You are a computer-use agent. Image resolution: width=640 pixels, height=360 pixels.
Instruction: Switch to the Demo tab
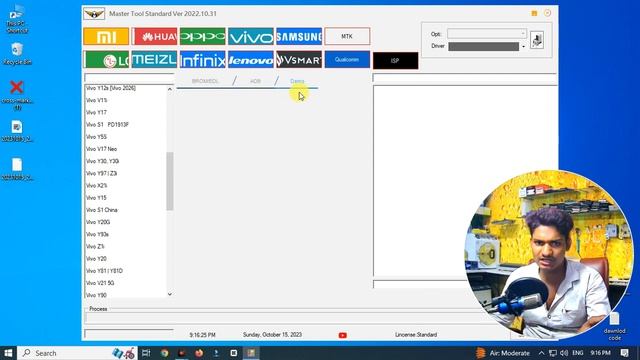[297, 81]
